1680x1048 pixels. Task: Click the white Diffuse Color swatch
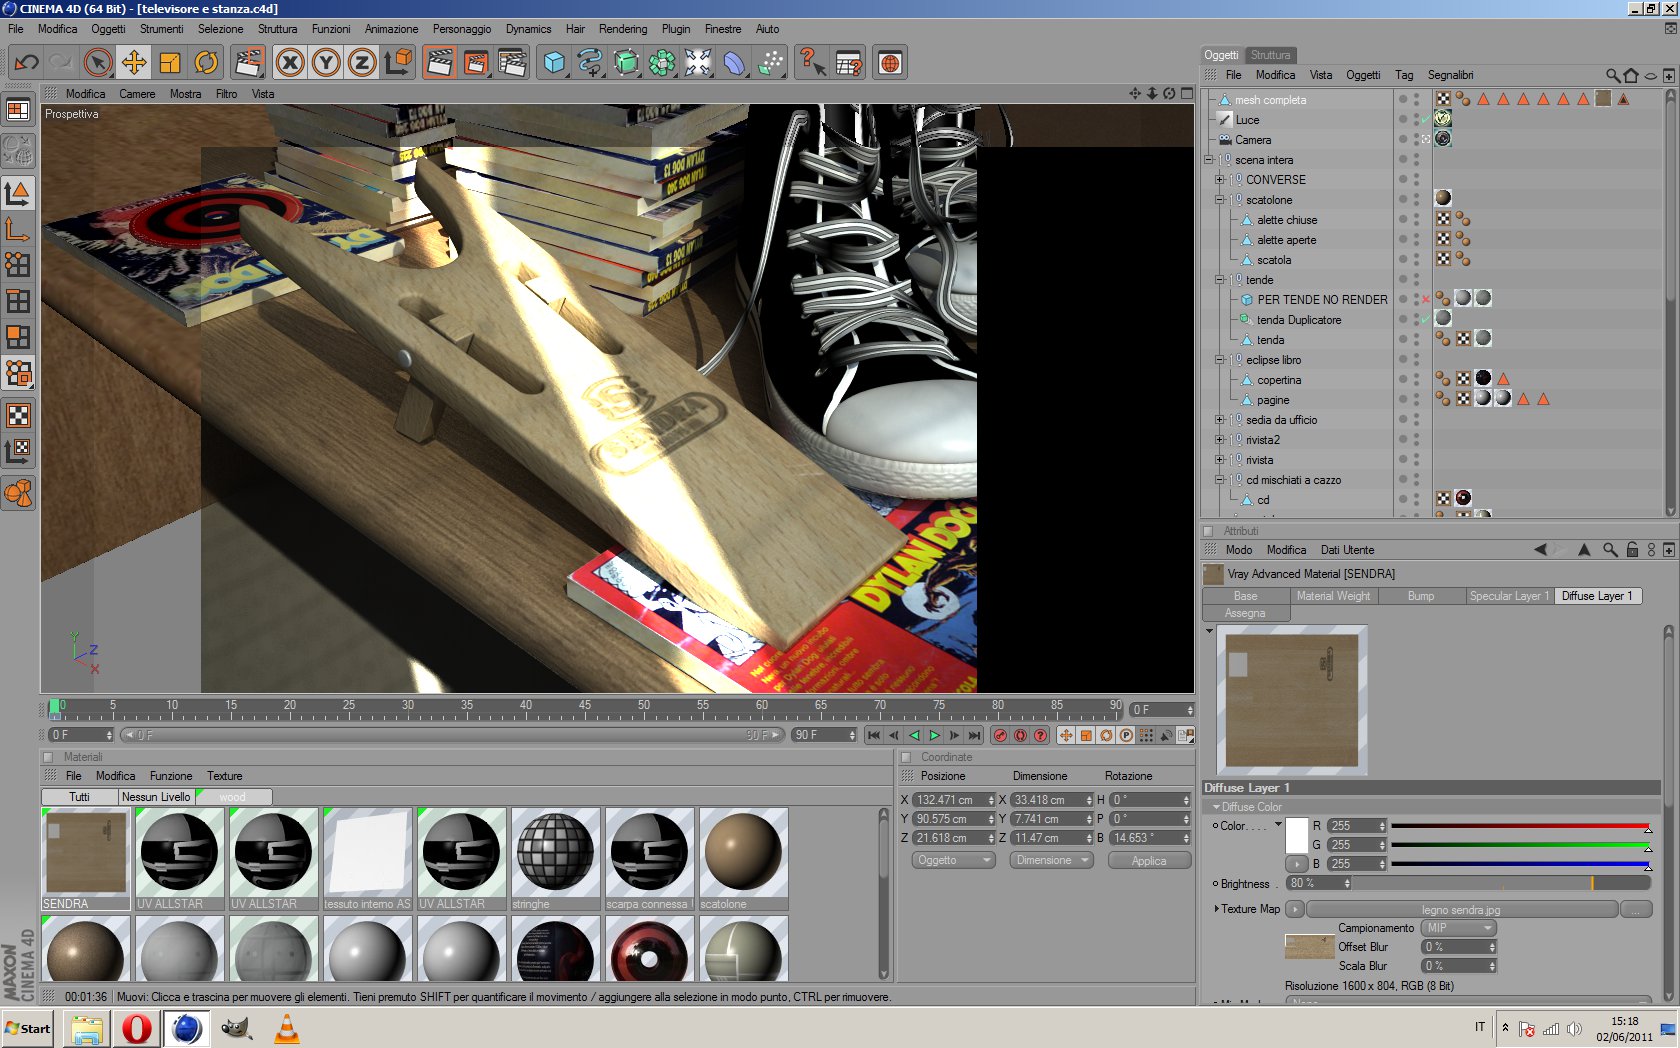pos(1296,835)
